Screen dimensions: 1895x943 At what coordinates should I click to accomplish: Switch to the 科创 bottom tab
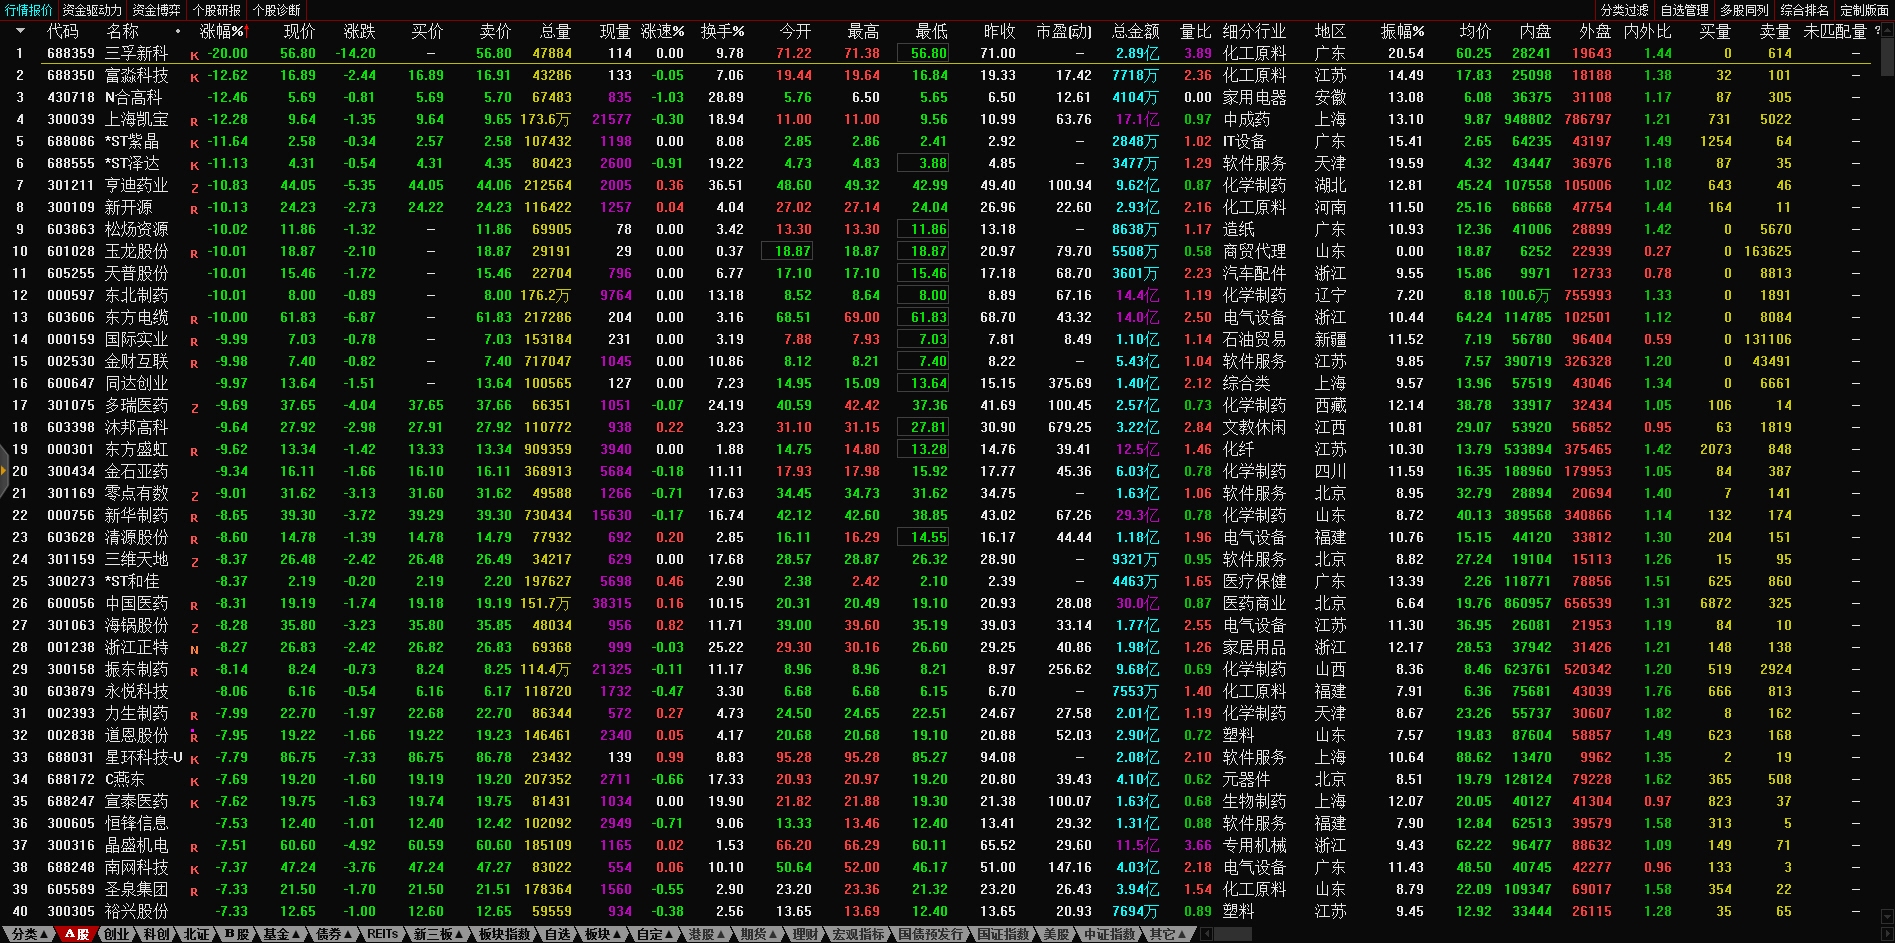point(156,934)
